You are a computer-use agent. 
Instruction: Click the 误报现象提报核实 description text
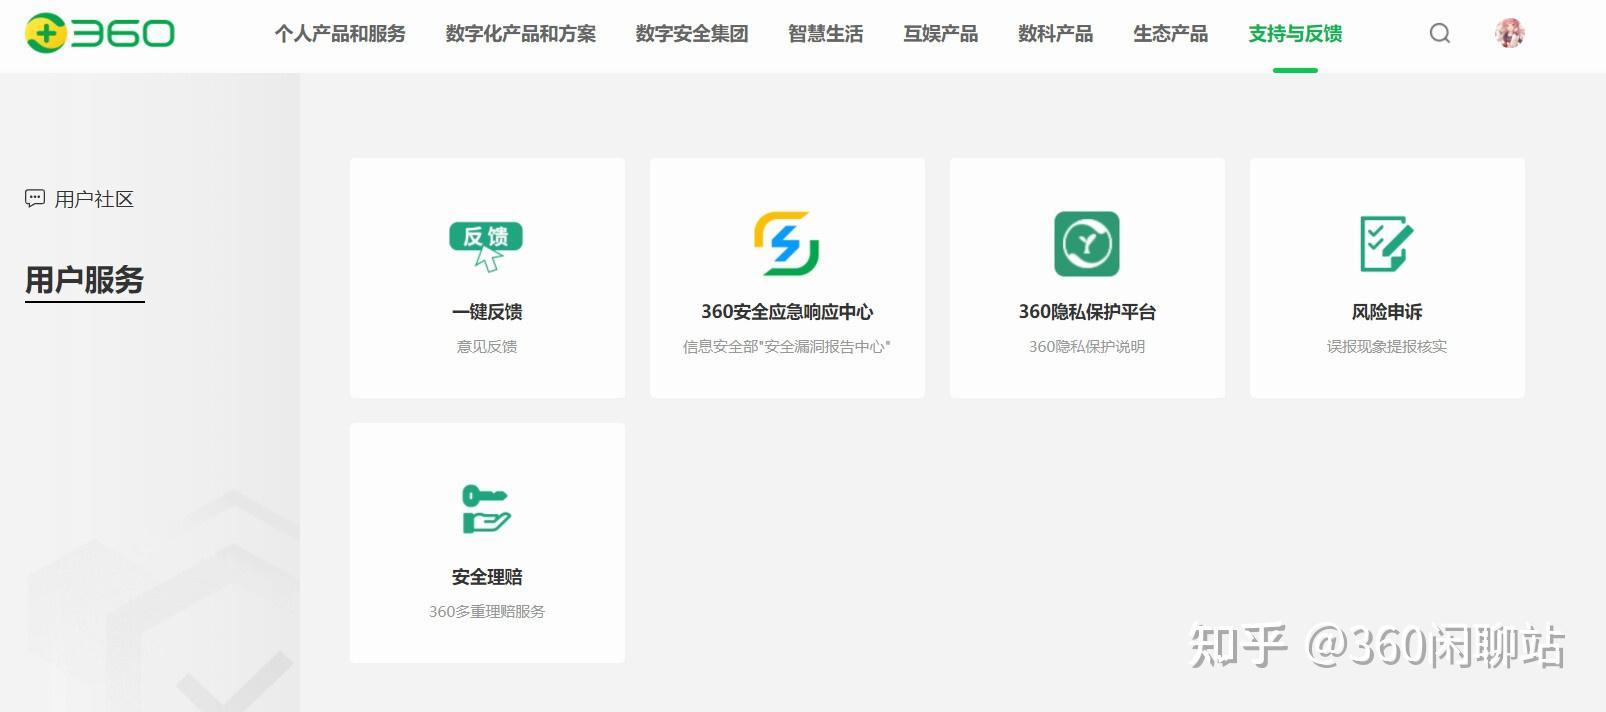click(x=1387, y=347)
